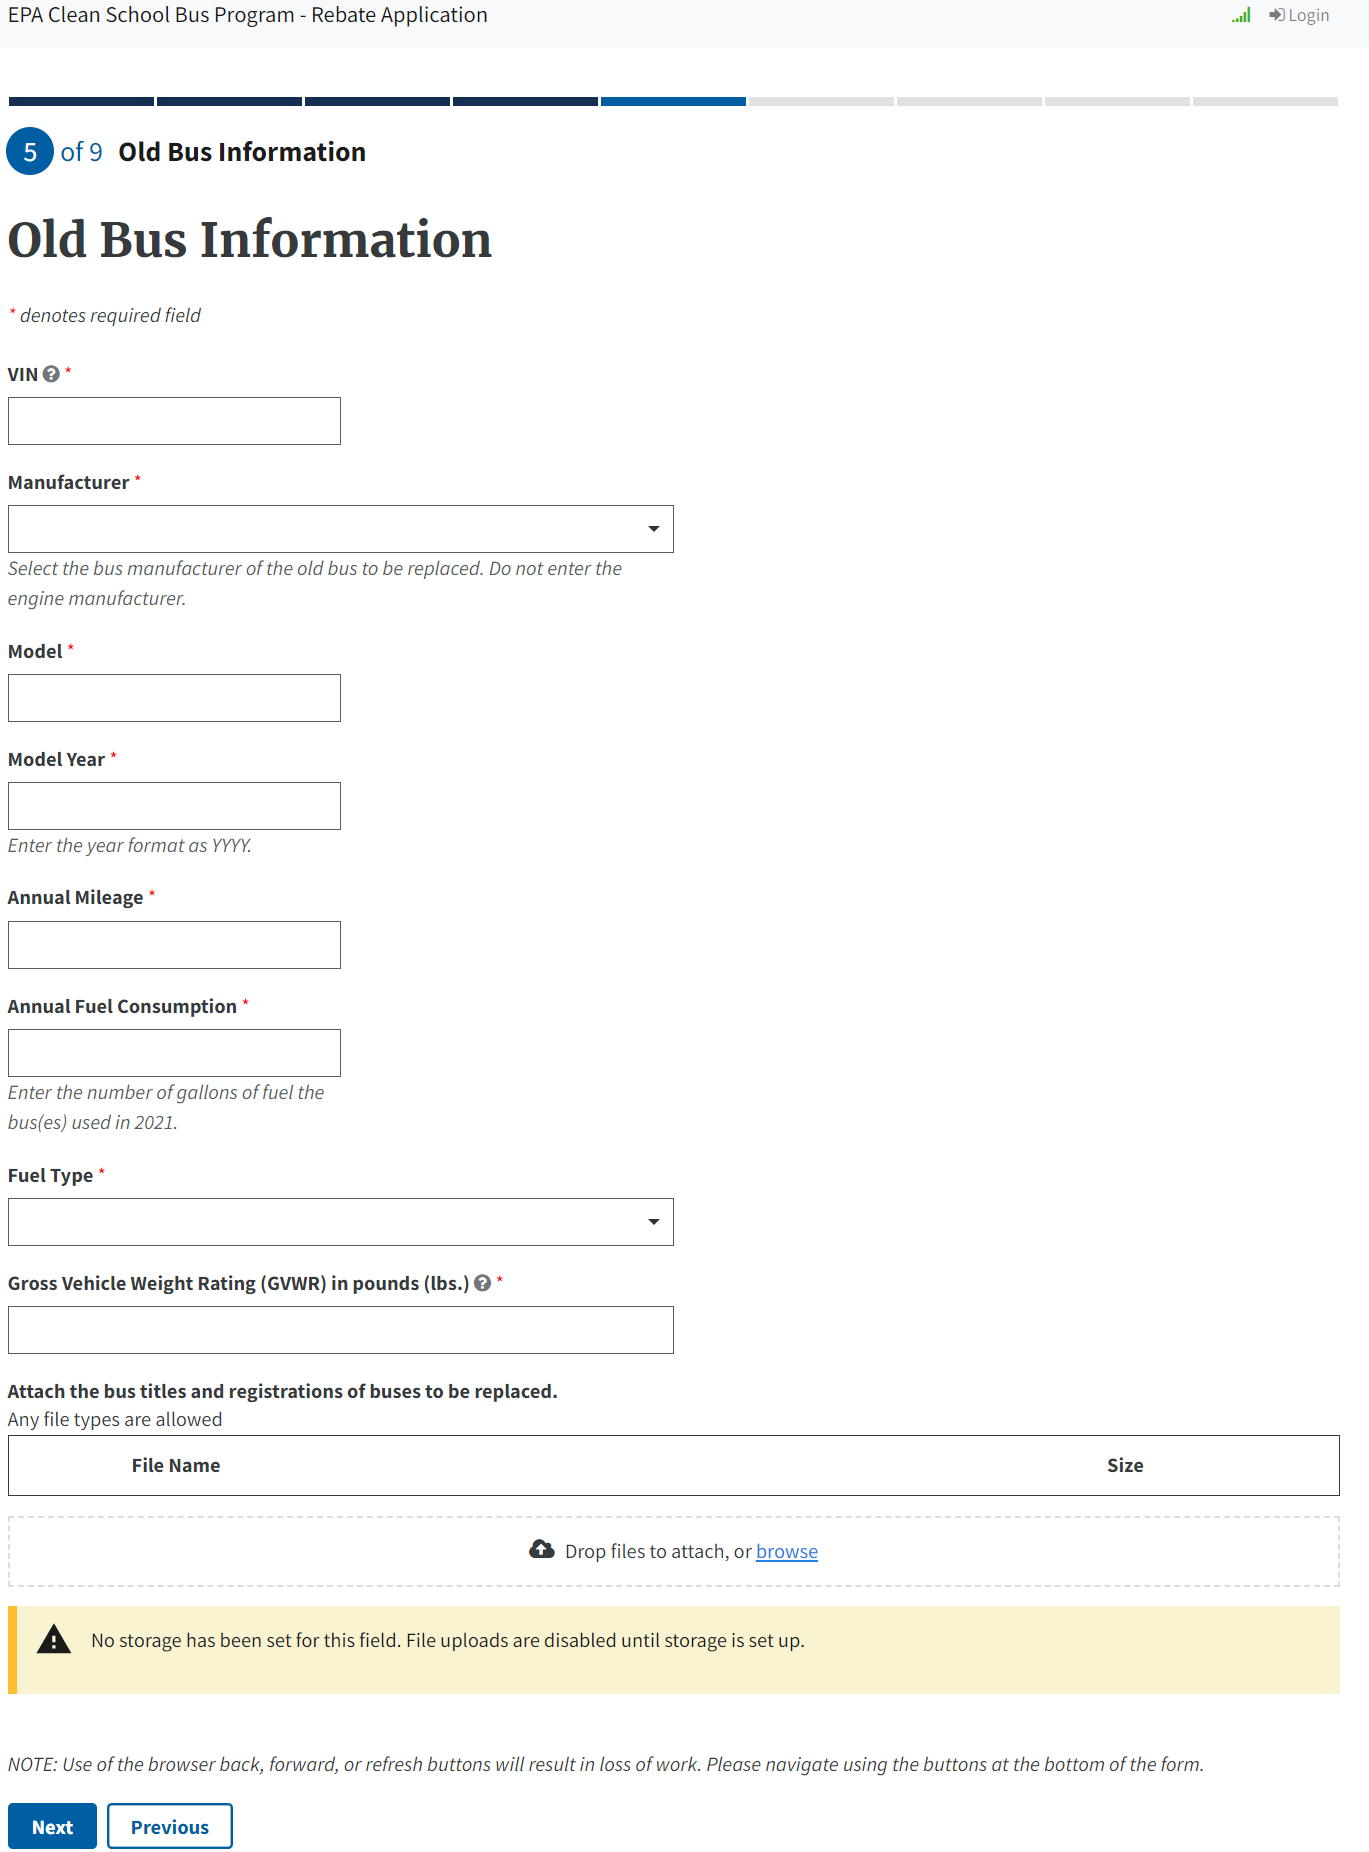Click the signal strength icon in header

(1241, 15)
